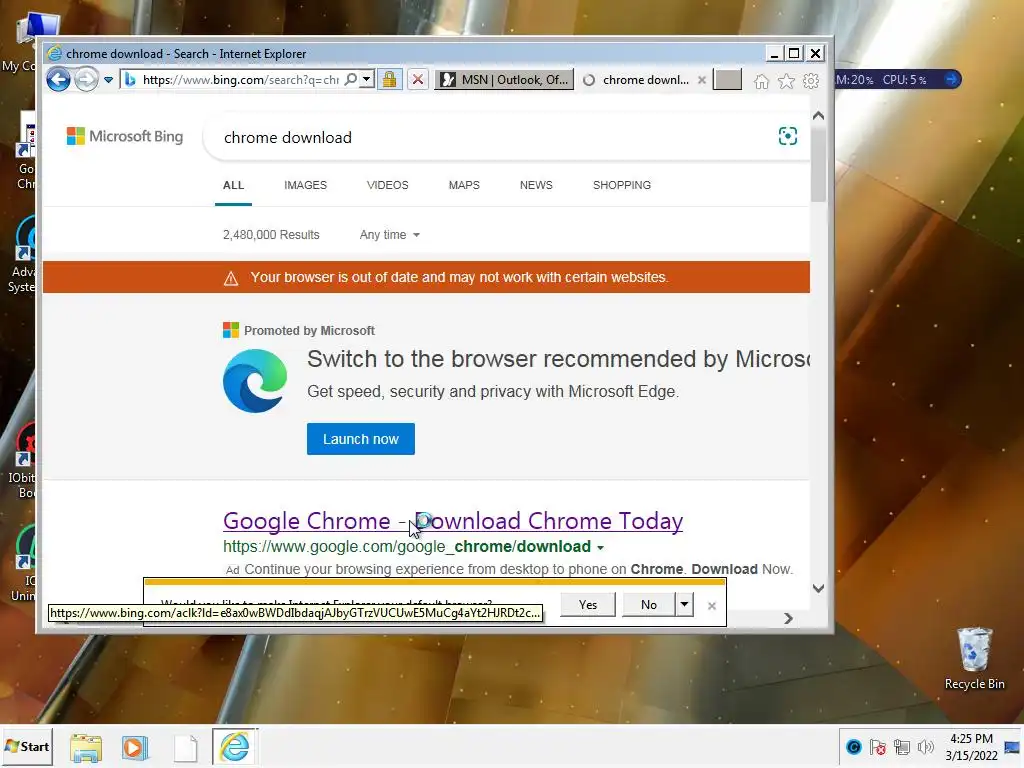Switch to the NEWS tab
1024x768 pixels.
pos(536,185)
